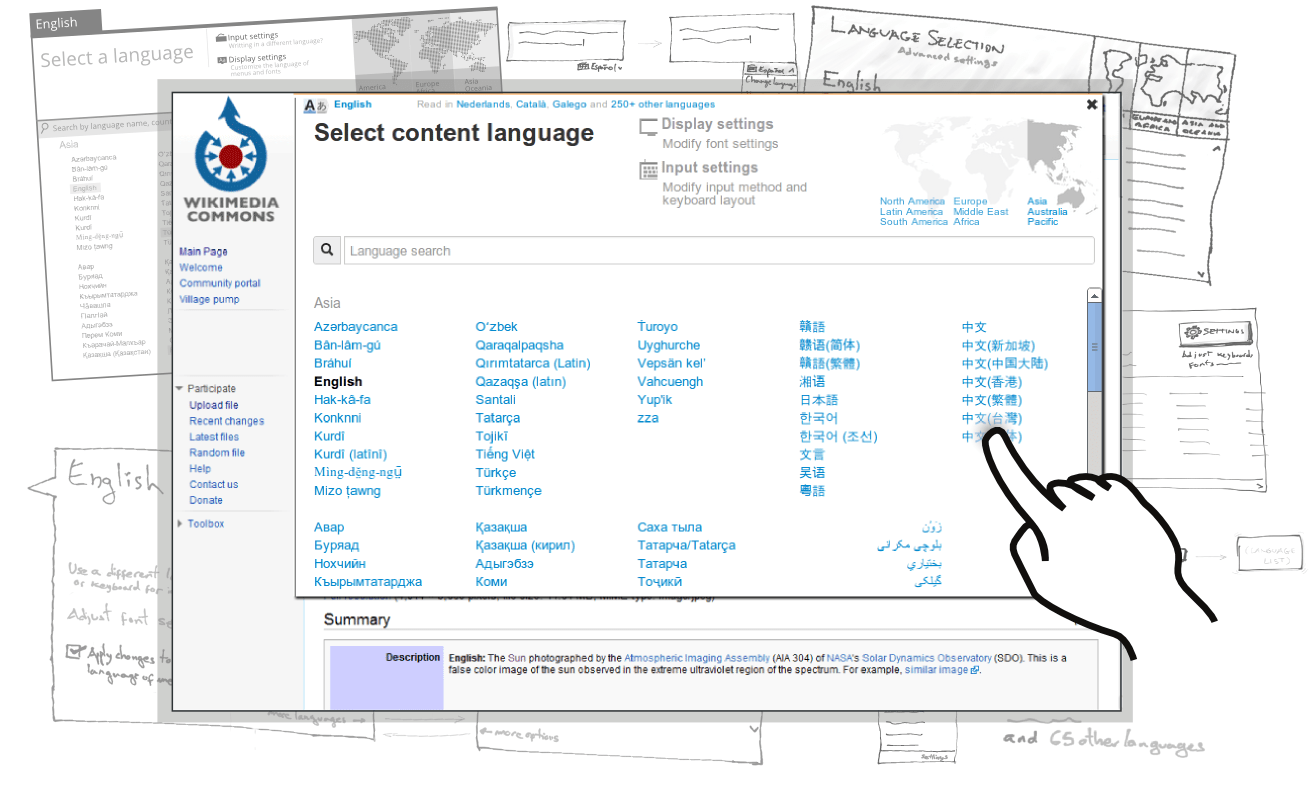This screenshot has height=787, width=1315.
Task: Open Random file in sidebar
Action: coord(217,453)
